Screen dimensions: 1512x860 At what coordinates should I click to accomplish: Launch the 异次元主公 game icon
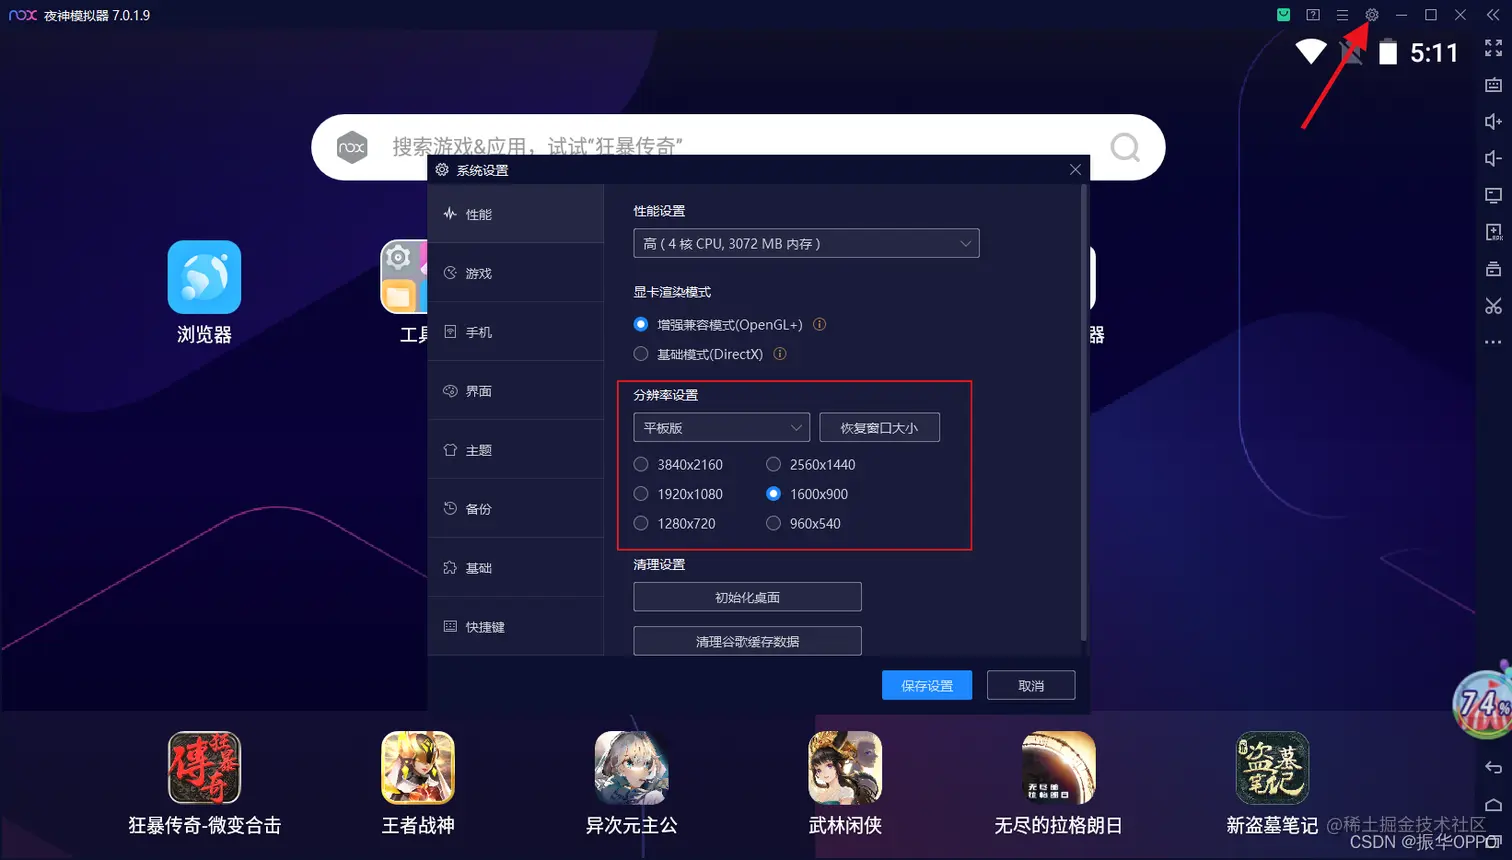(631, 767)
